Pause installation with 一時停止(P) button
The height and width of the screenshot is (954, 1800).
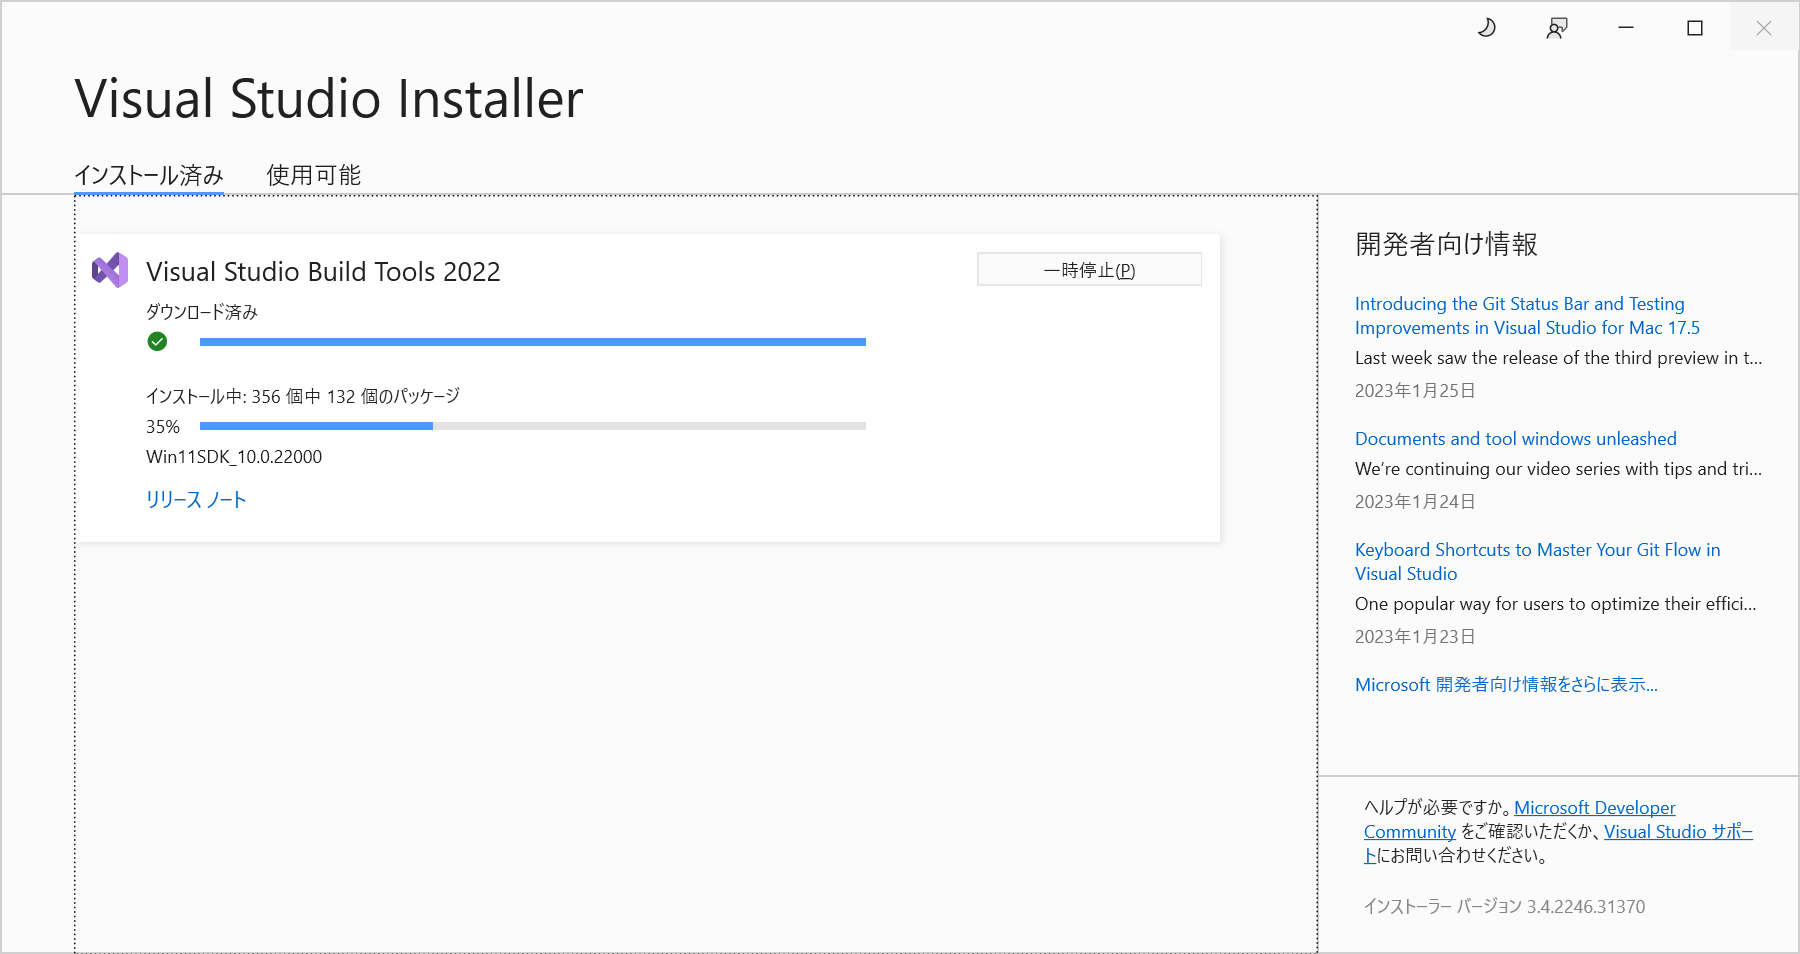[x=1089, y=270]
